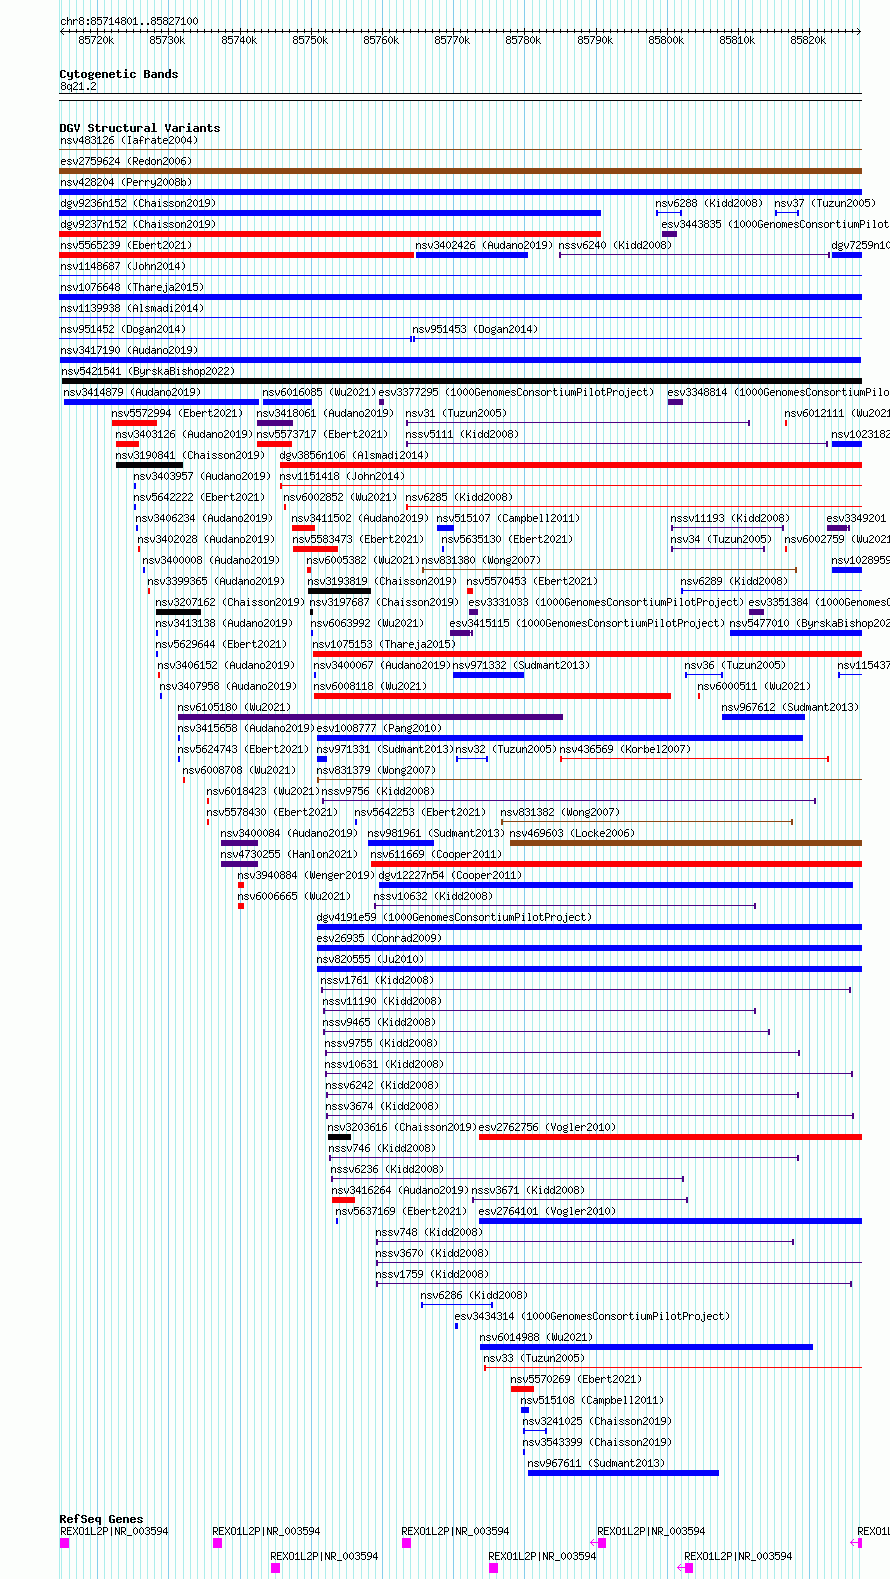Viewport: 890px width, 1579px height.
Task: Click the 85760k ruler tick label
Action: [x=381, y=40]
